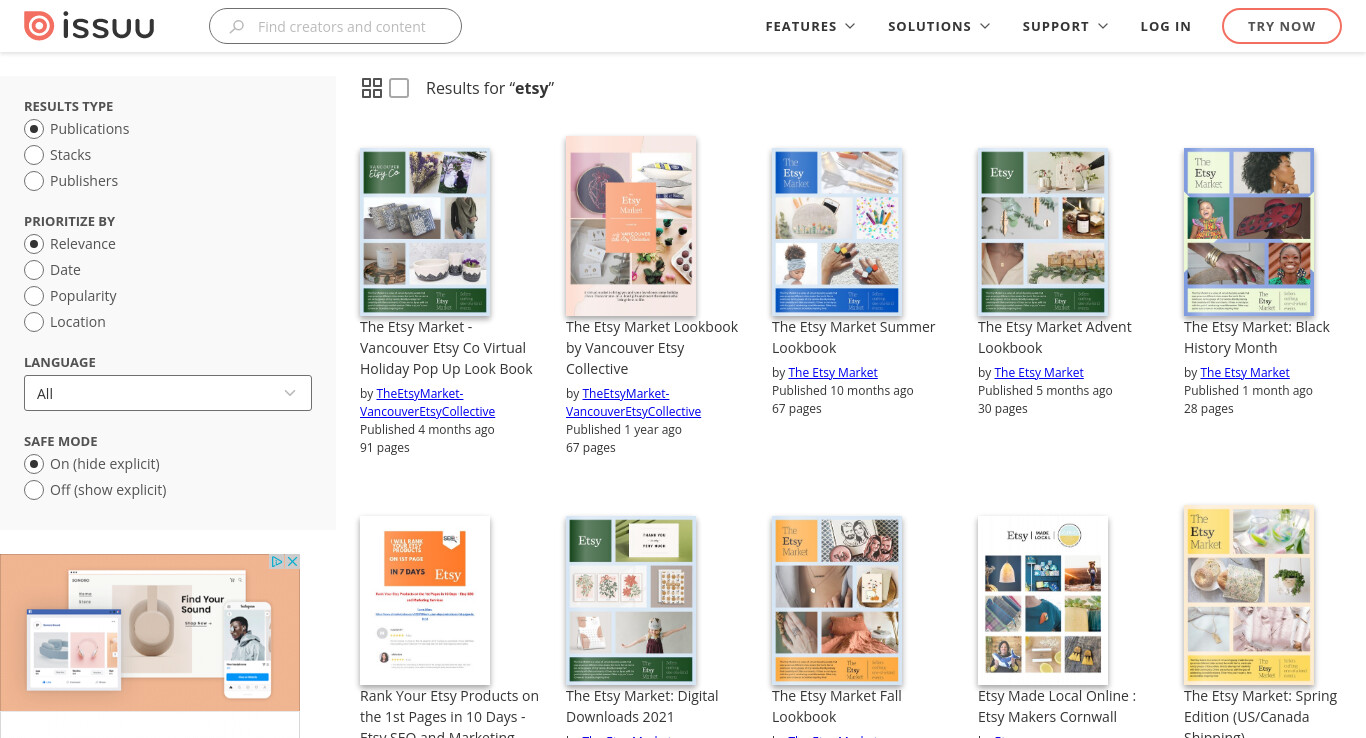Click the issuu logo
The width and height of the screenshot is (1366, 738).
(89, 26)
